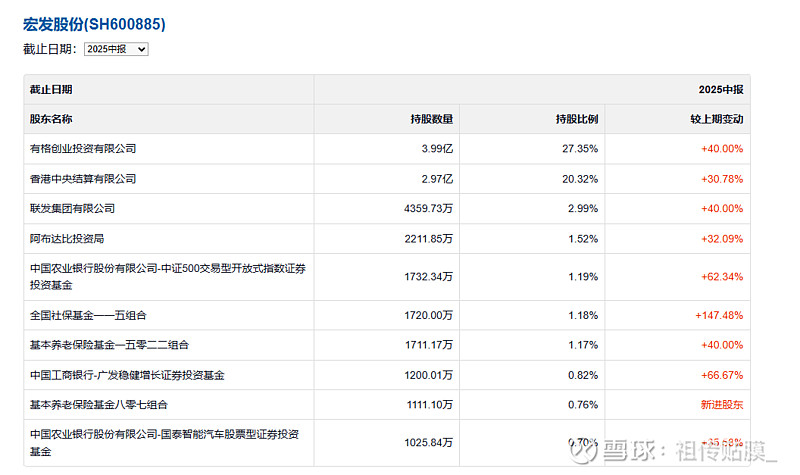
Task: Click 基本养老保险基金一五零二二组合 name
Action: coord(109,345)
